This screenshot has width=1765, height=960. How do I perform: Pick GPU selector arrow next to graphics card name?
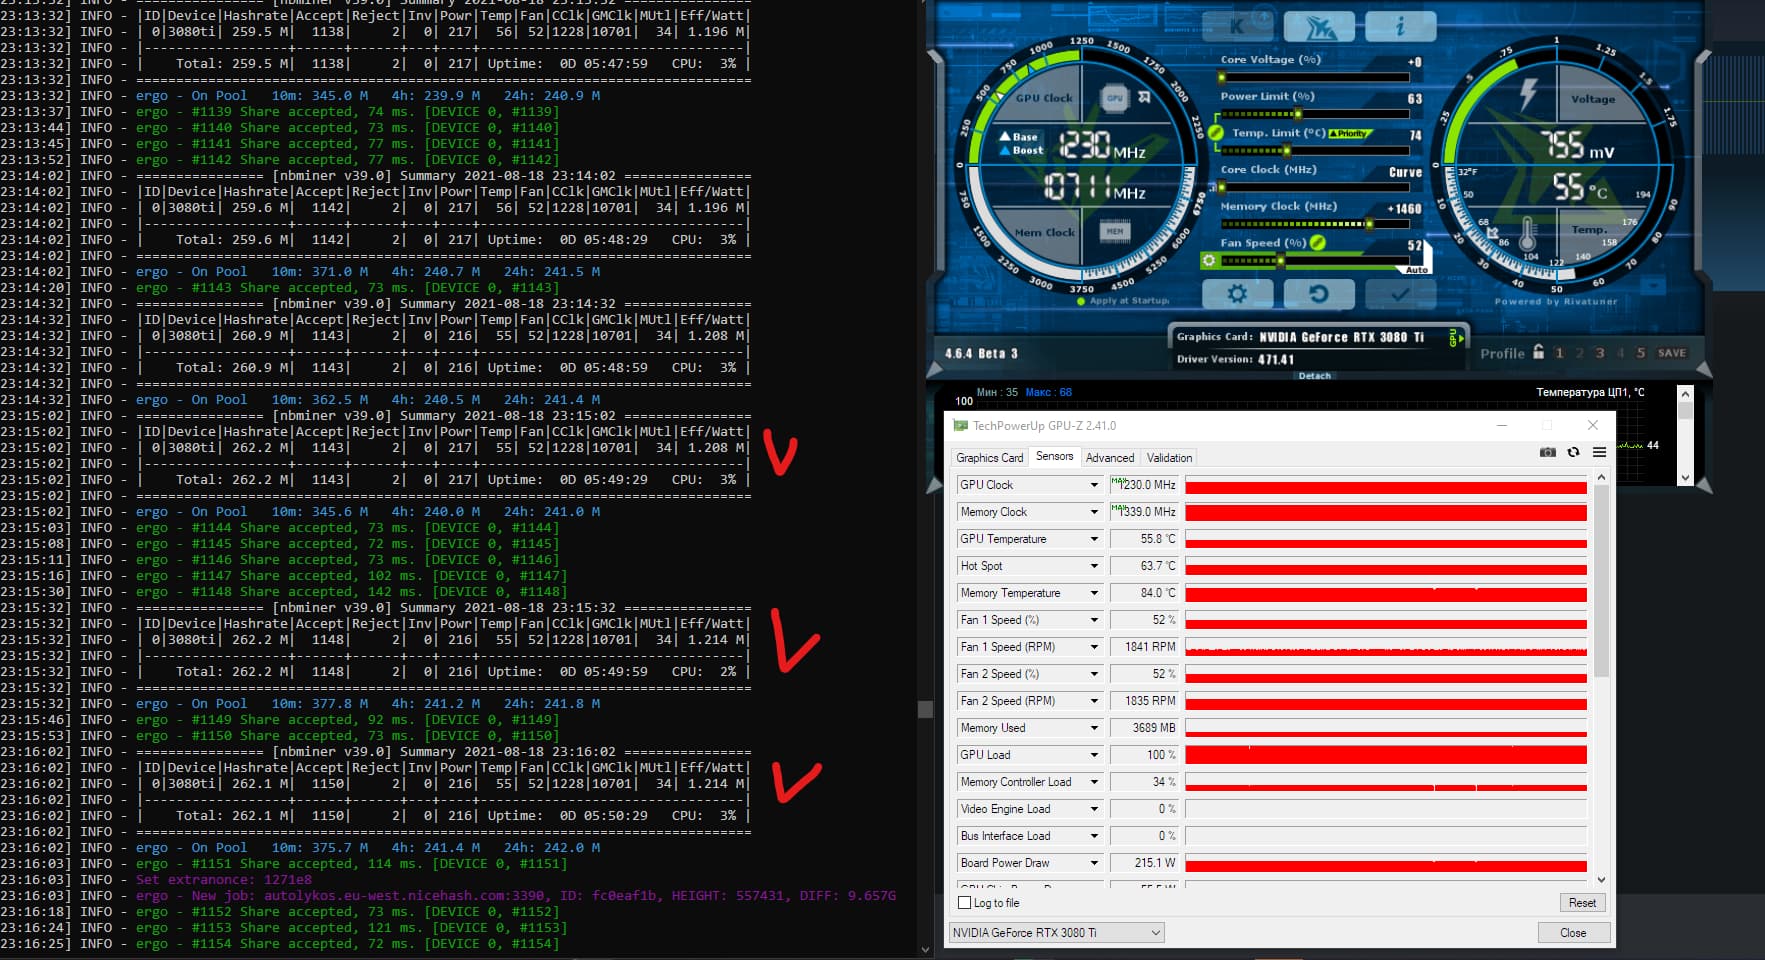click(1455, 338)
